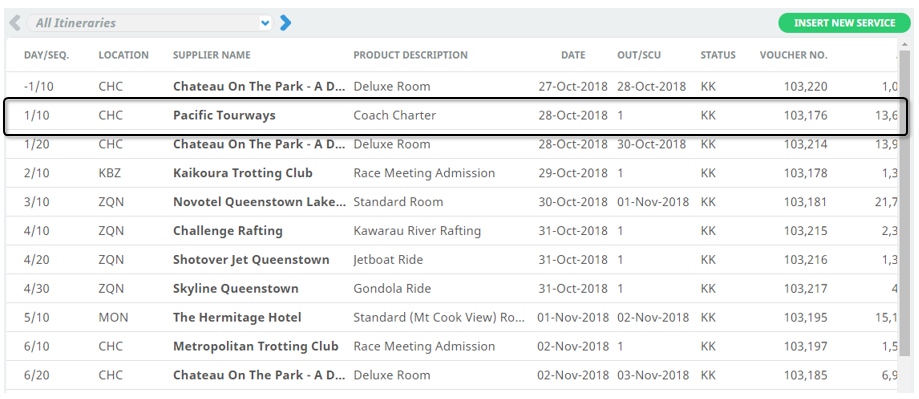Click voucher number 103,220
919x399 pixels.
pyautogui.click(x=805, y=87)
